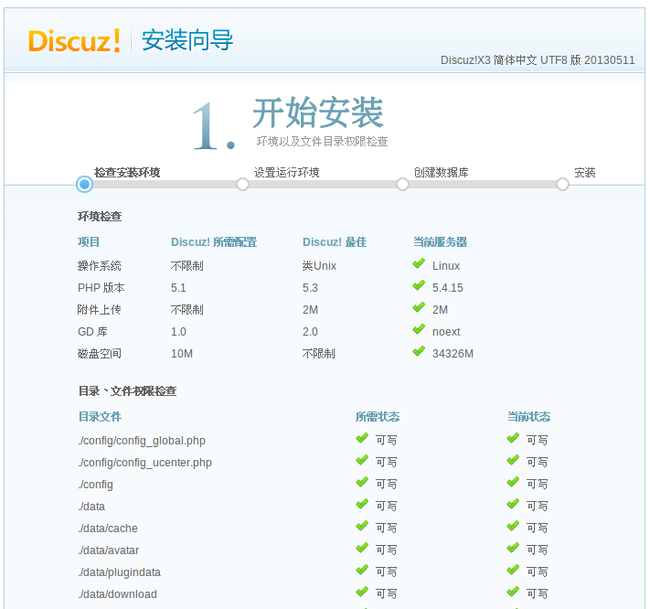
Task: Click current-status check for ./config/config_ucenter.php
Action: (x=513, y=460)
